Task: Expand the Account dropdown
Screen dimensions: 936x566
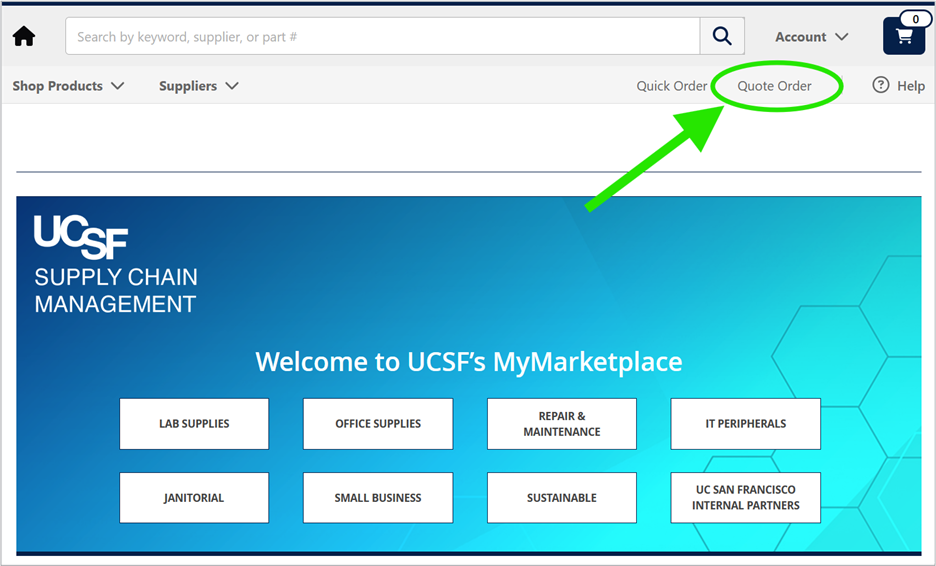Action: click(x=812, y=37)
